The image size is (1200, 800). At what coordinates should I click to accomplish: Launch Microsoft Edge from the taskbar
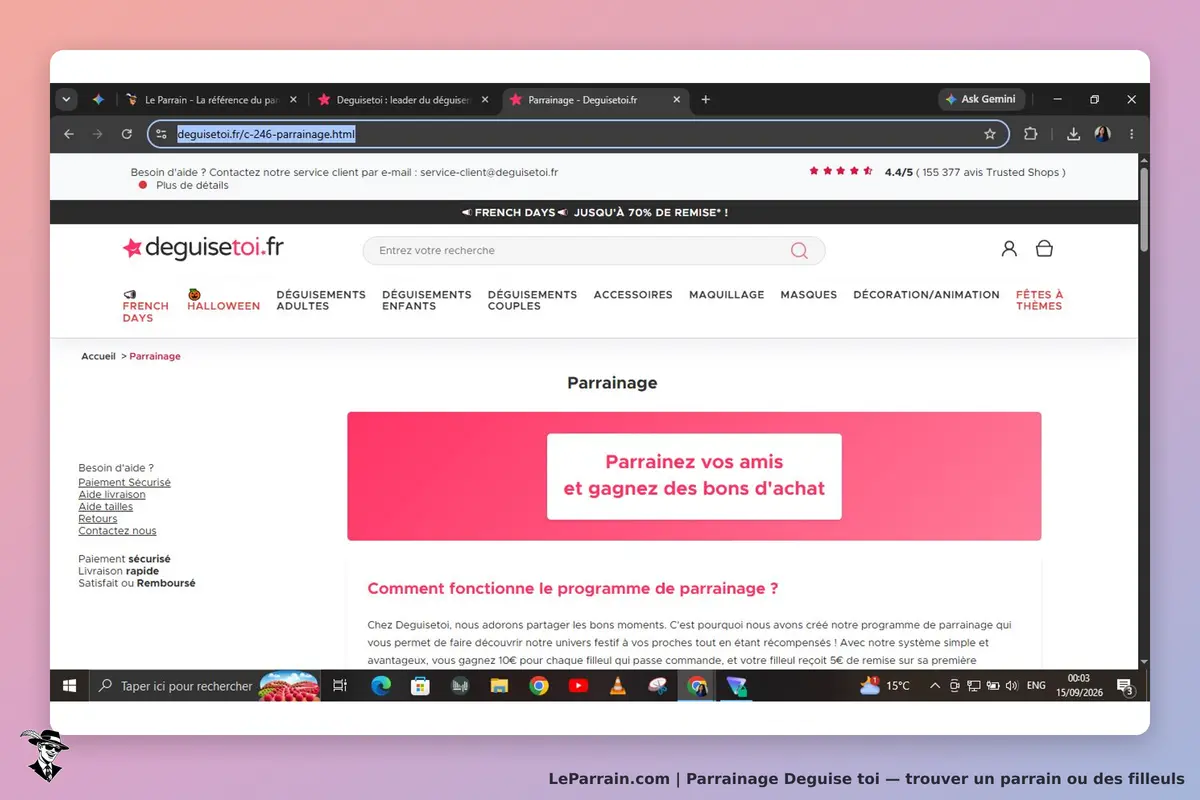click(x=381, y=686)
